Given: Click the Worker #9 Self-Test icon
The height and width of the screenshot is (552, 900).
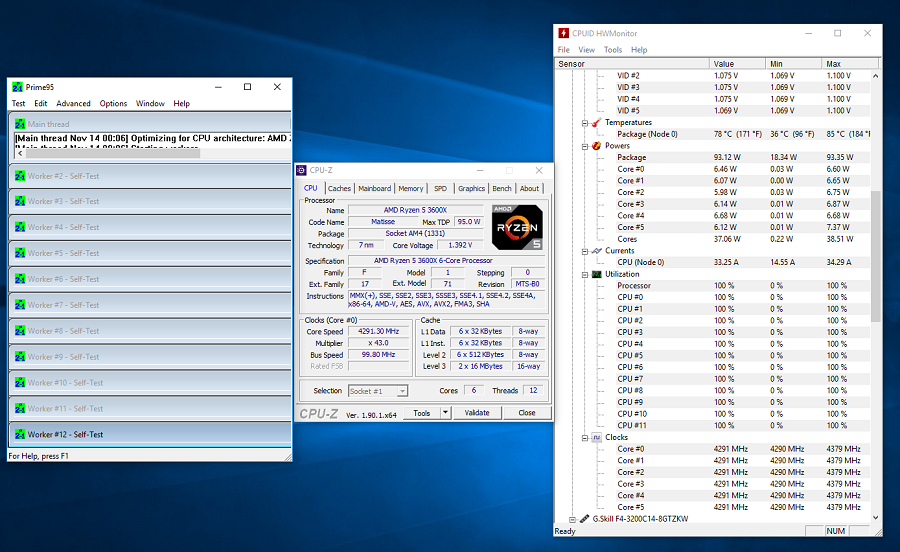Looking at the screenshot, I should point(20,356).
